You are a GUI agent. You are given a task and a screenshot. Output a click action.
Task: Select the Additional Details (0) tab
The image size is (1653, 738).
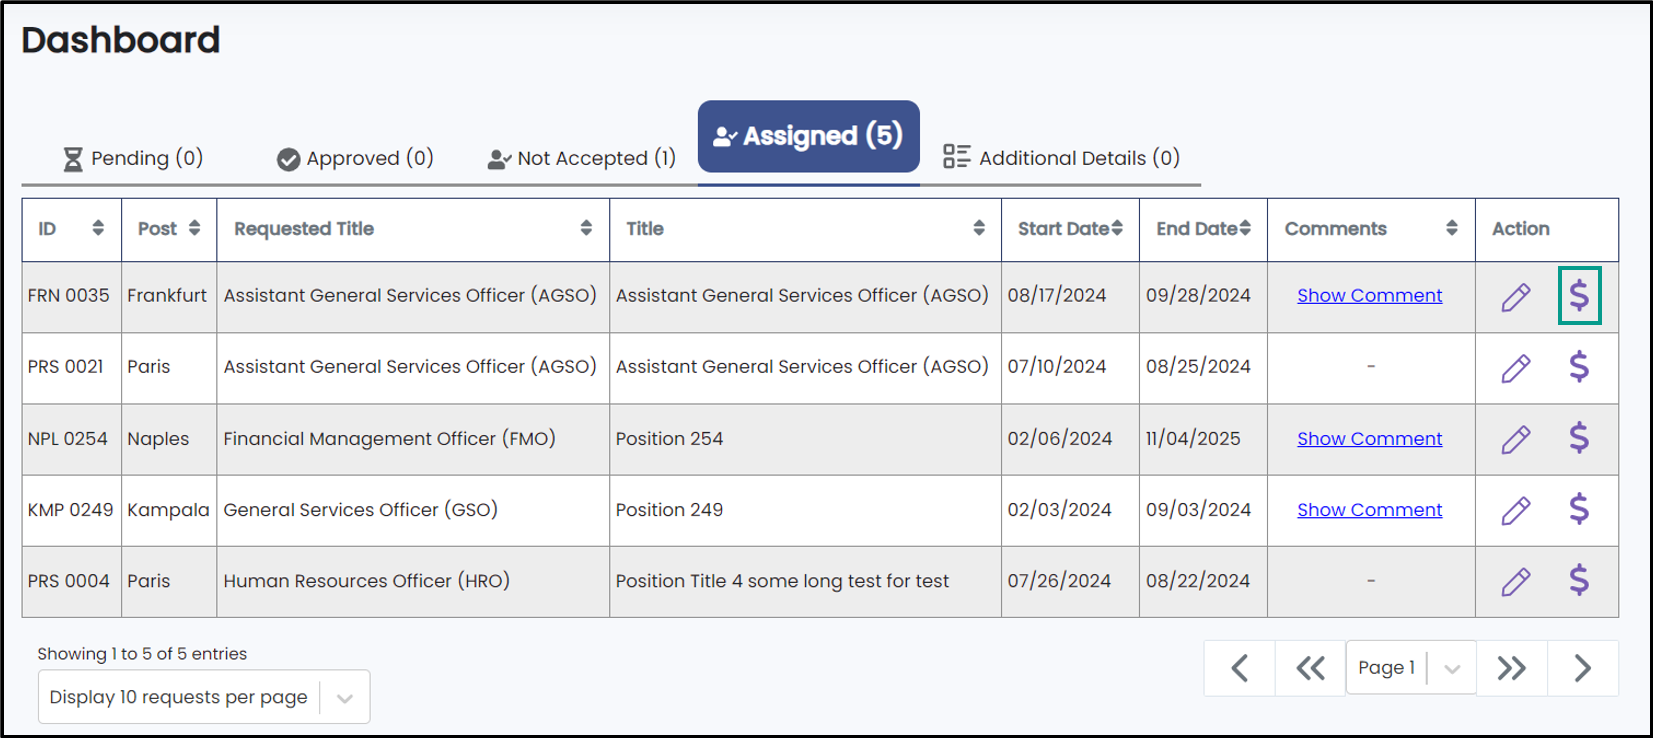(1061, 157)
